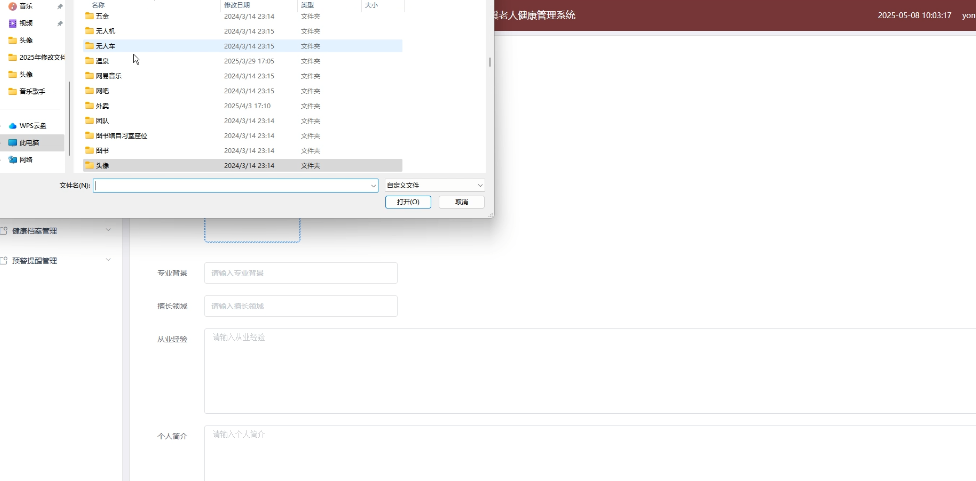This screenshot has height=481, width=976.
Task: Focus the 擅长领域 input field
Action: (x=301, y=306)
